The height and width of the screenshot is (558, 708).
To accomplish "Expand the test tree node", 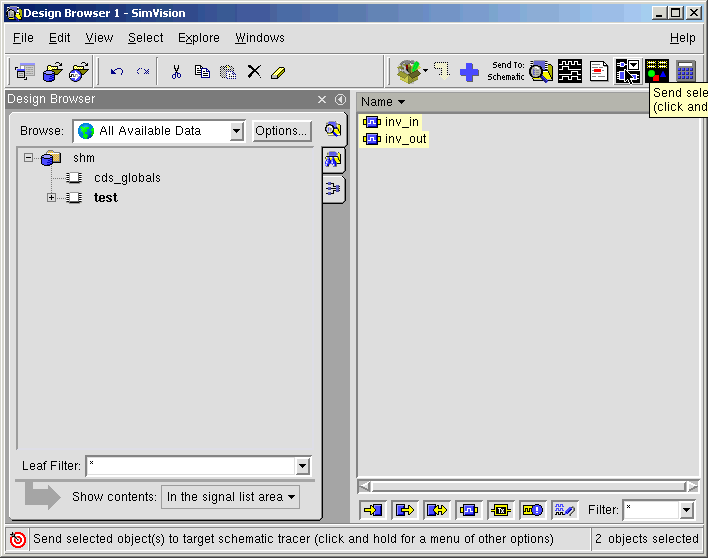I will click(x=52, y=198).
